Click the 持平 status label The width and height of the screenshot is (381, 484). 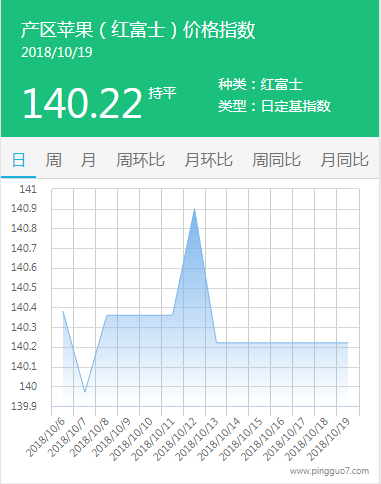tap(162, 93)
